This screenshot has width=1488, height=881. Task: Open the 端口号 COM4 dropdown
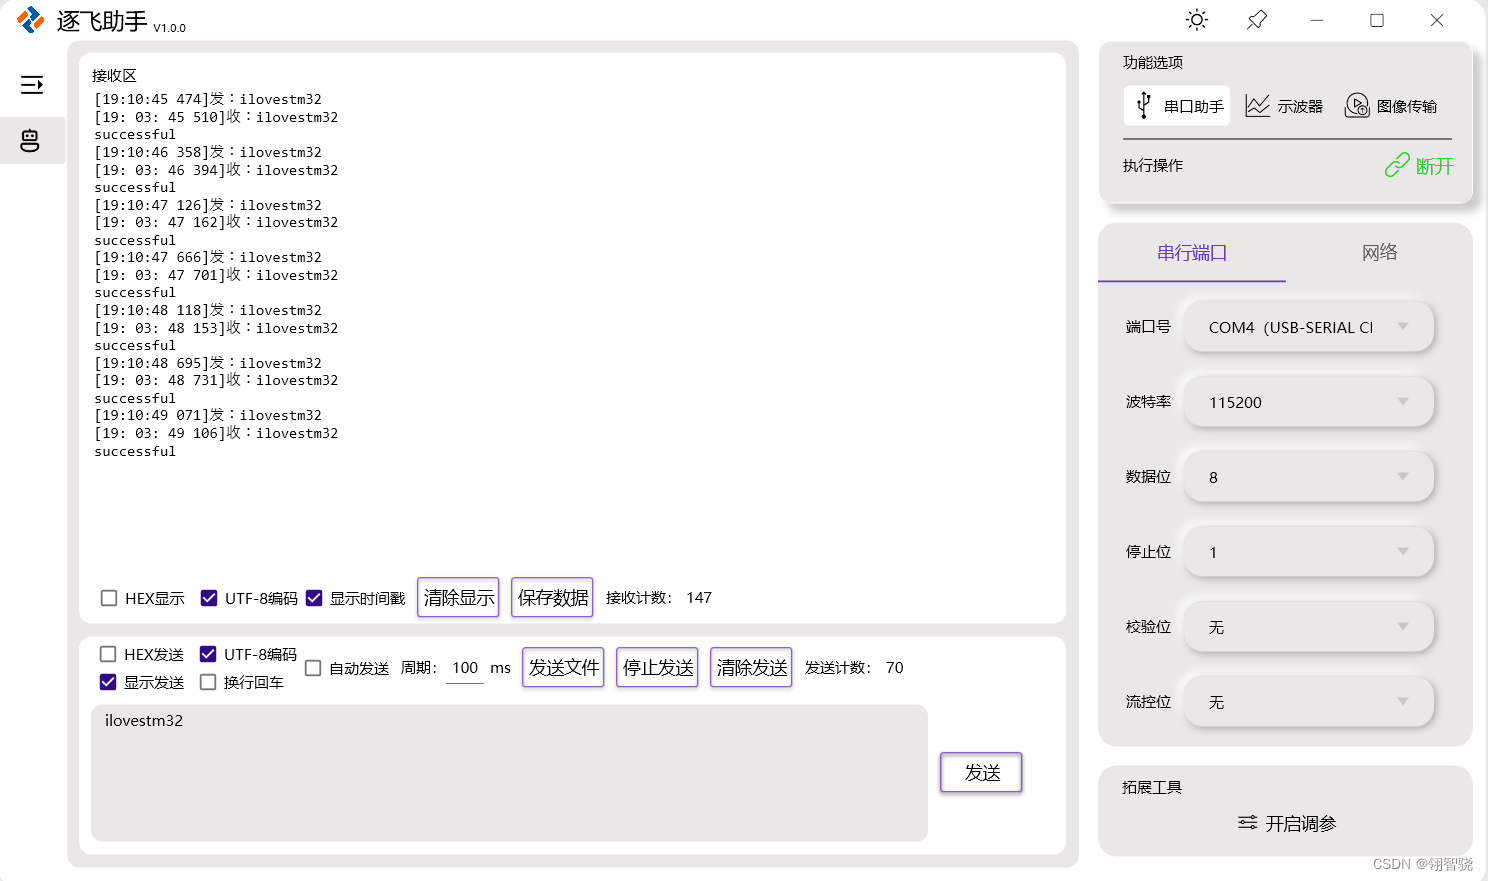[x=1308, y=327]
